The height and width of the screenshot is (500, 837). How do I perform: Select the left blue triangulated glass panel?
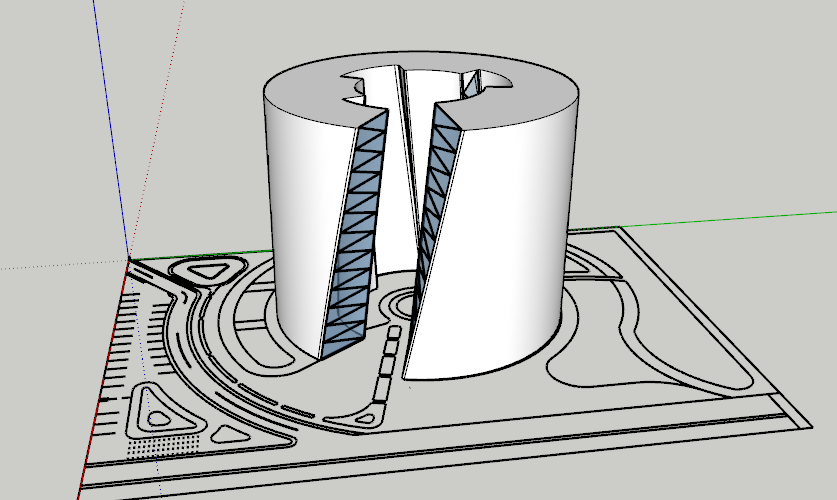click(x=354, y=235)
